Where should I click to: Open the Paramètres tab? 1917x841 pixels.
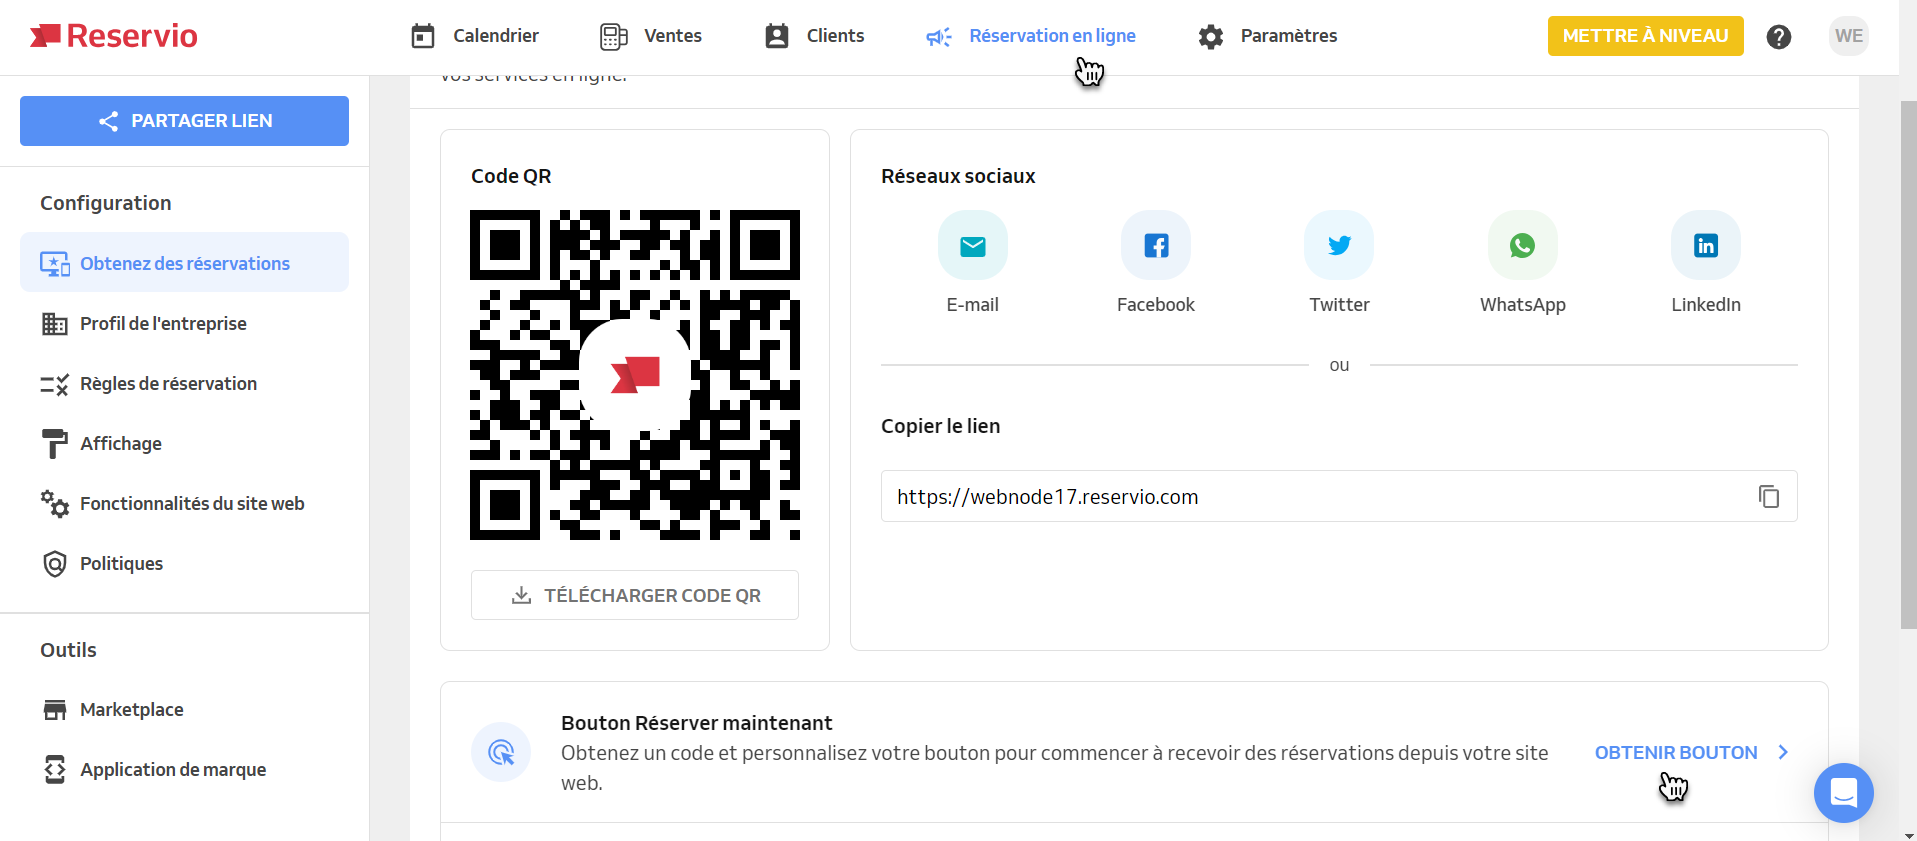point(1267,36)
